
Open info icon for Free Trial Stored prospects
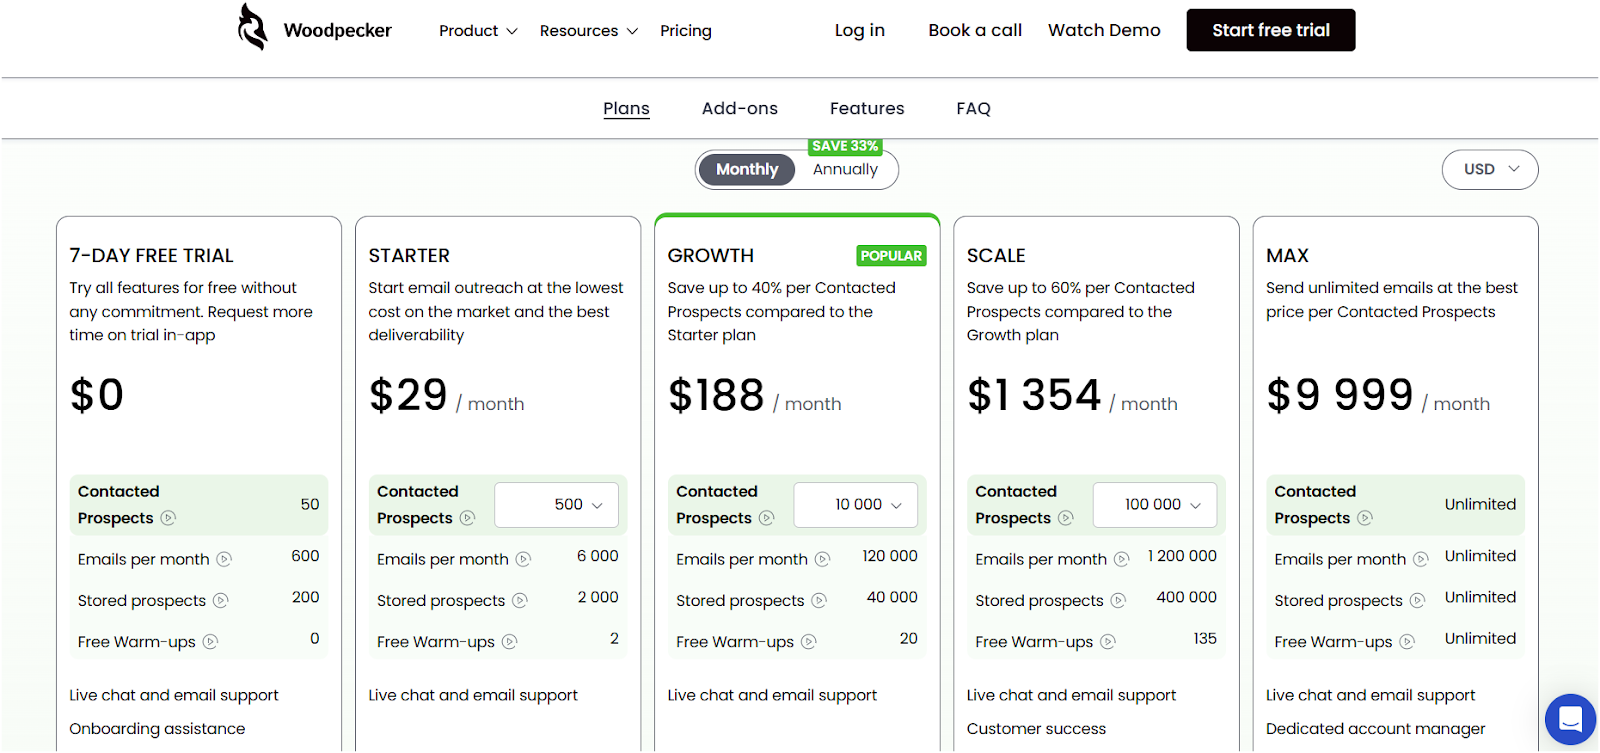[221, 601]
